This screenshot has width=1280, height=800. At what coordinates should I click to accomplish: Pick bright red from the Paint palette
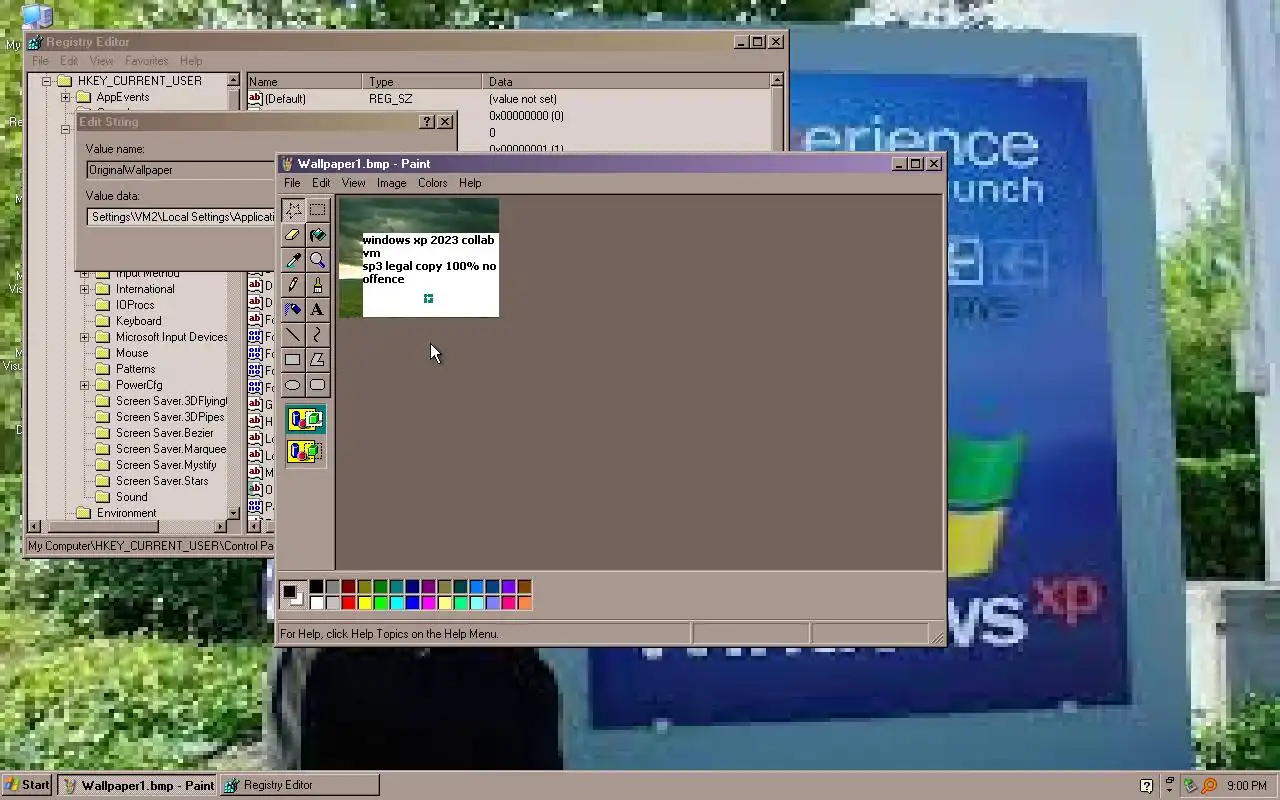click(x=349, y=602)
